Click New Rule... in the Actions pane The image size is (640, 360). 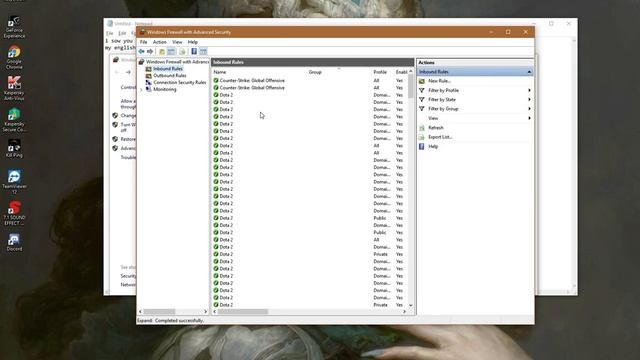440,81
